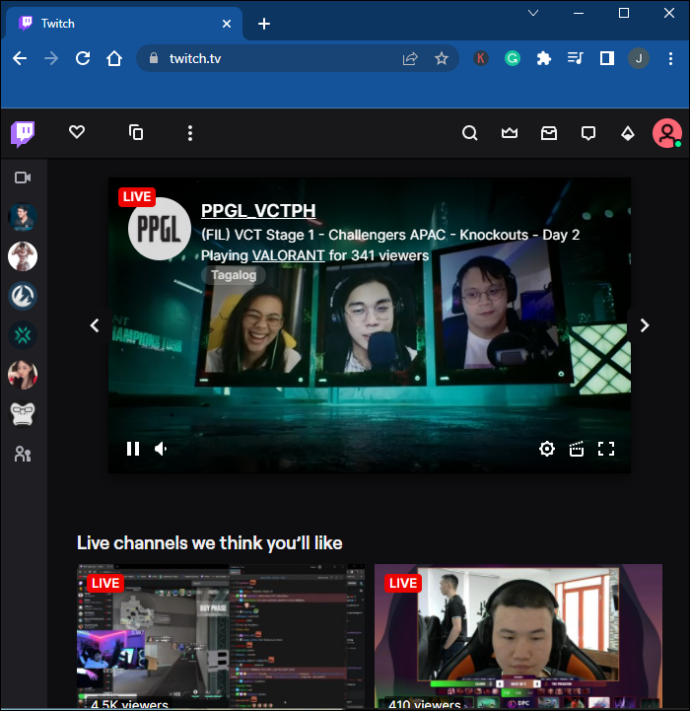
Task: Mute the featured stream volume
Action: coord(161,449)
